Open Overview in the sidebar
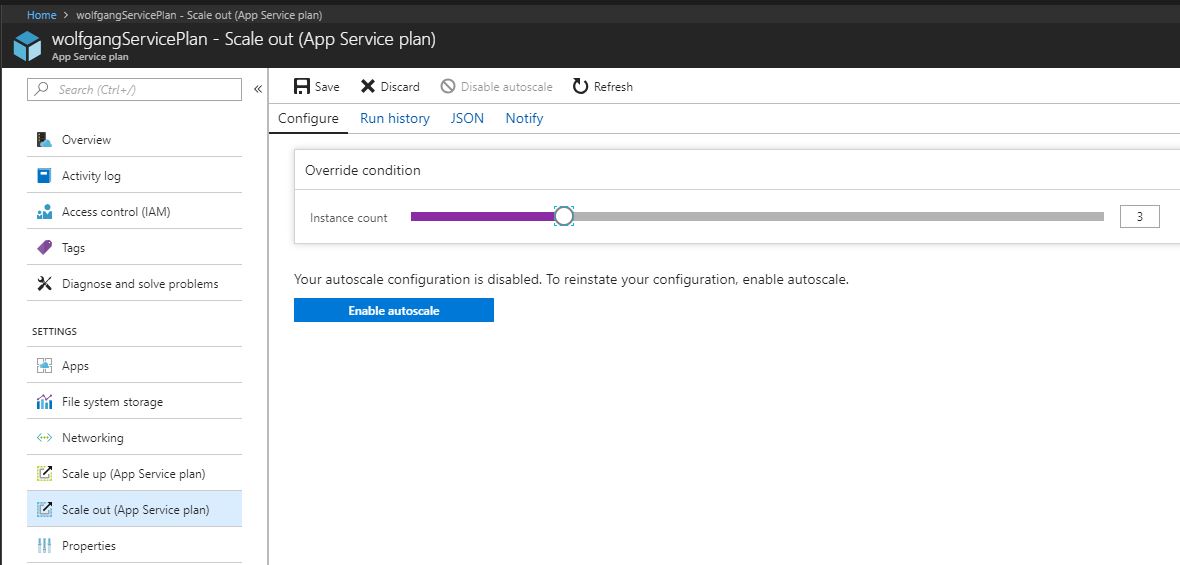This screenshot has height=565, width=1180. click(134, 140)
